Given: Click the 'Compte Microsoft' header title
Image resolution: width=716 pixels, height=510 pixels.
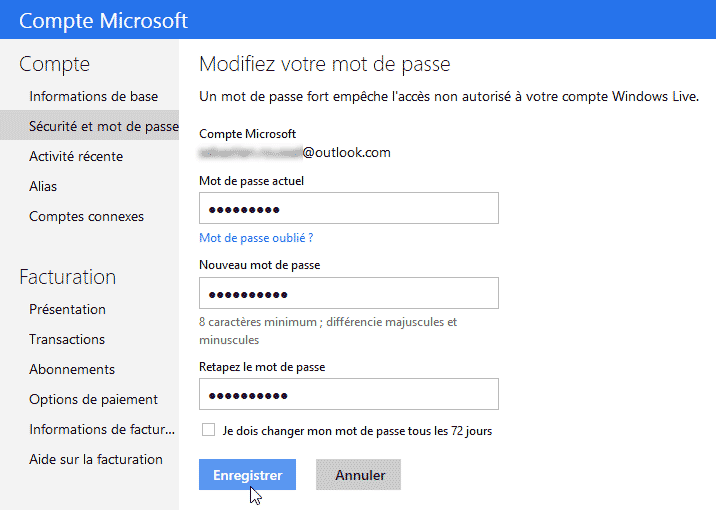Looking at the screenshot, I should tap(104, 20).
